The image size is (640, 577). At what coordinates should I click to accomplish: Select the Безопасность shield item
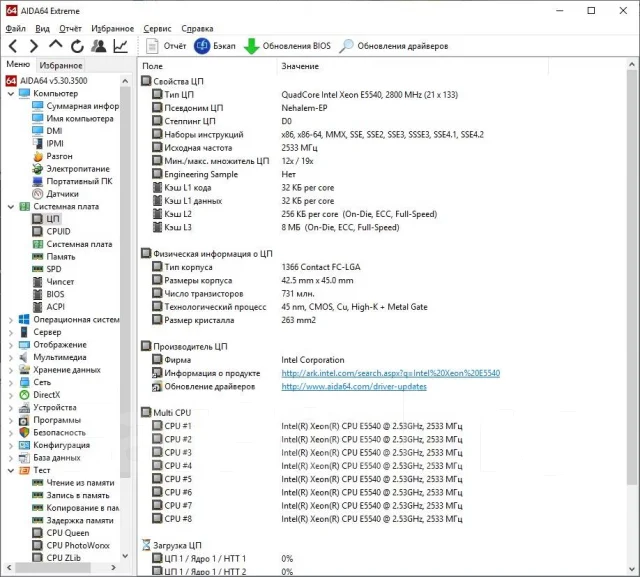53,433
